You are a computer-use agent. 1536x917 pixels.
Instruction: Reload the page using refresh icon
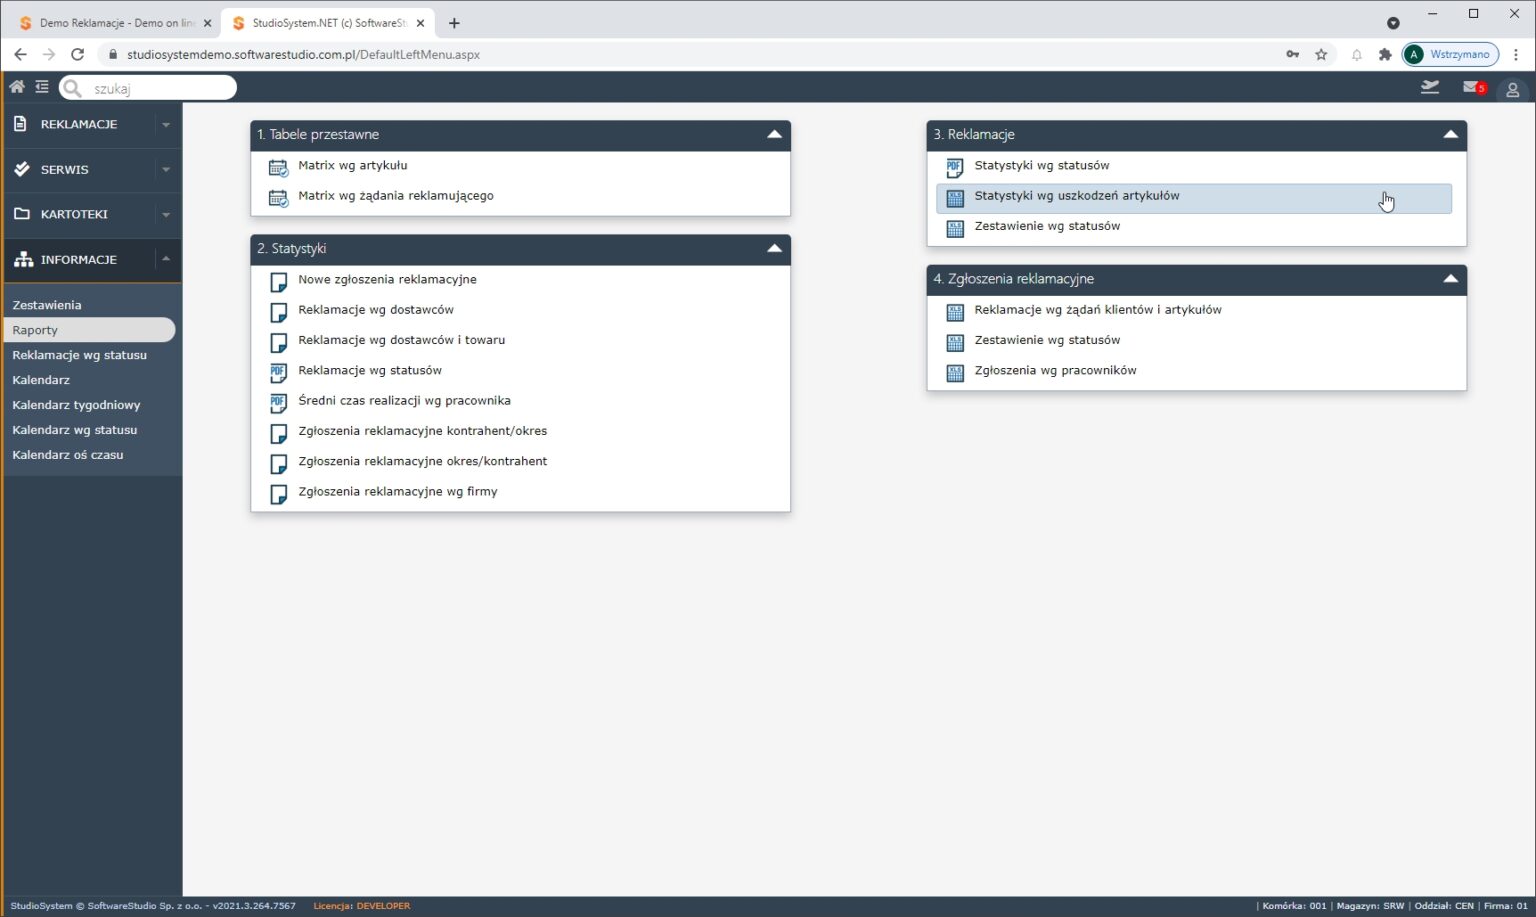[x=77, y=54]
